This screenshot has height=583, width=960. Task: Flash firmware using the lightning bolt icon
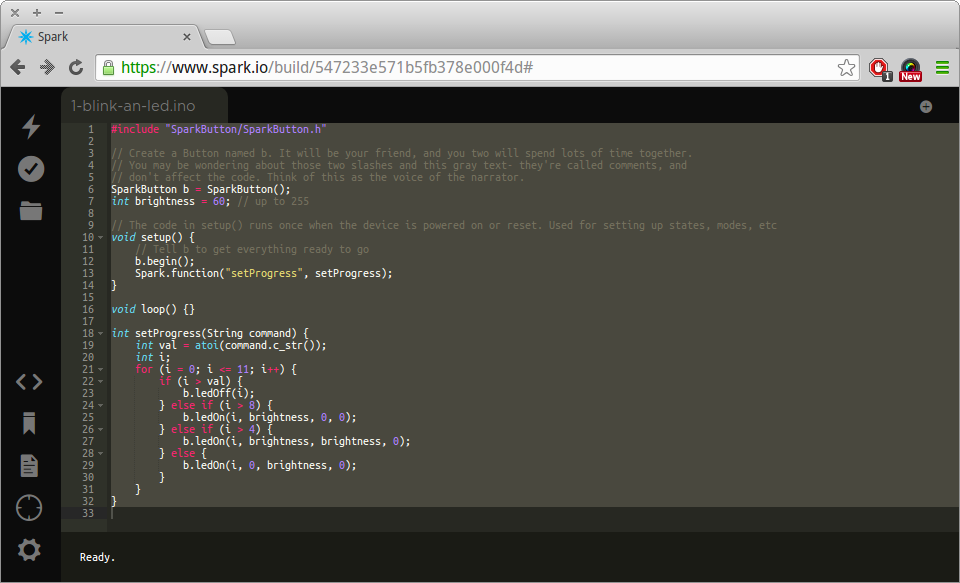tap(30, 127)
